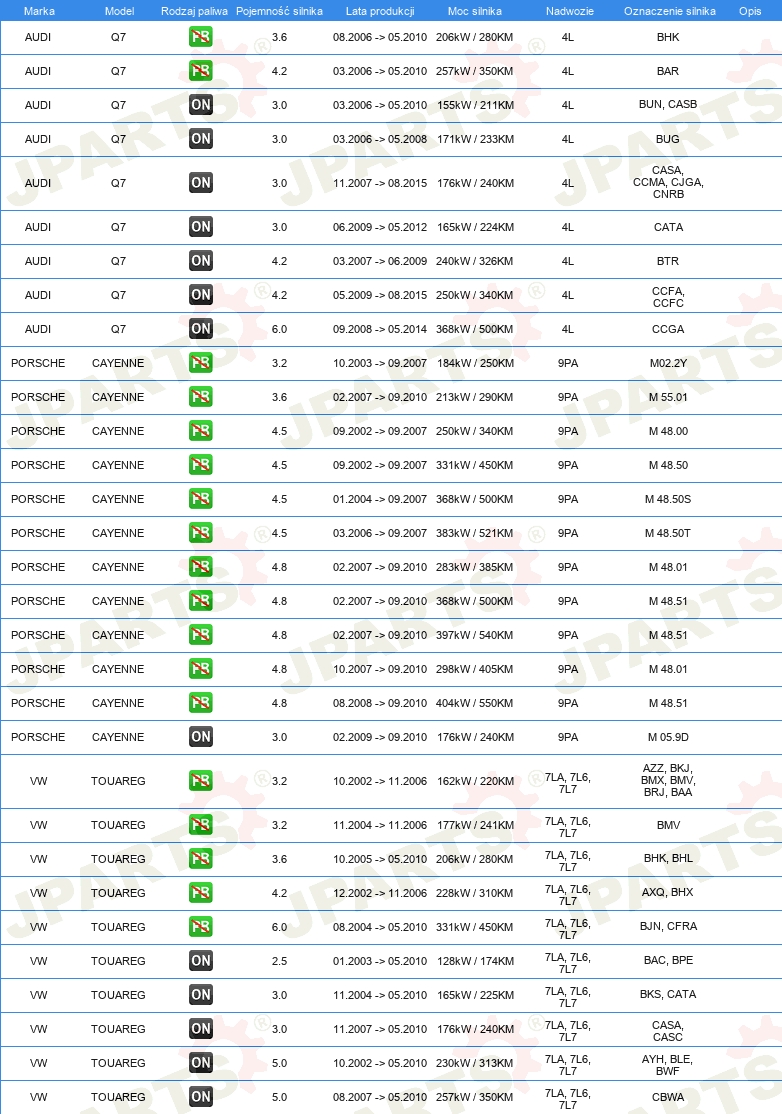Click the Rodzaj paliwa column header

tap(195, 11)
